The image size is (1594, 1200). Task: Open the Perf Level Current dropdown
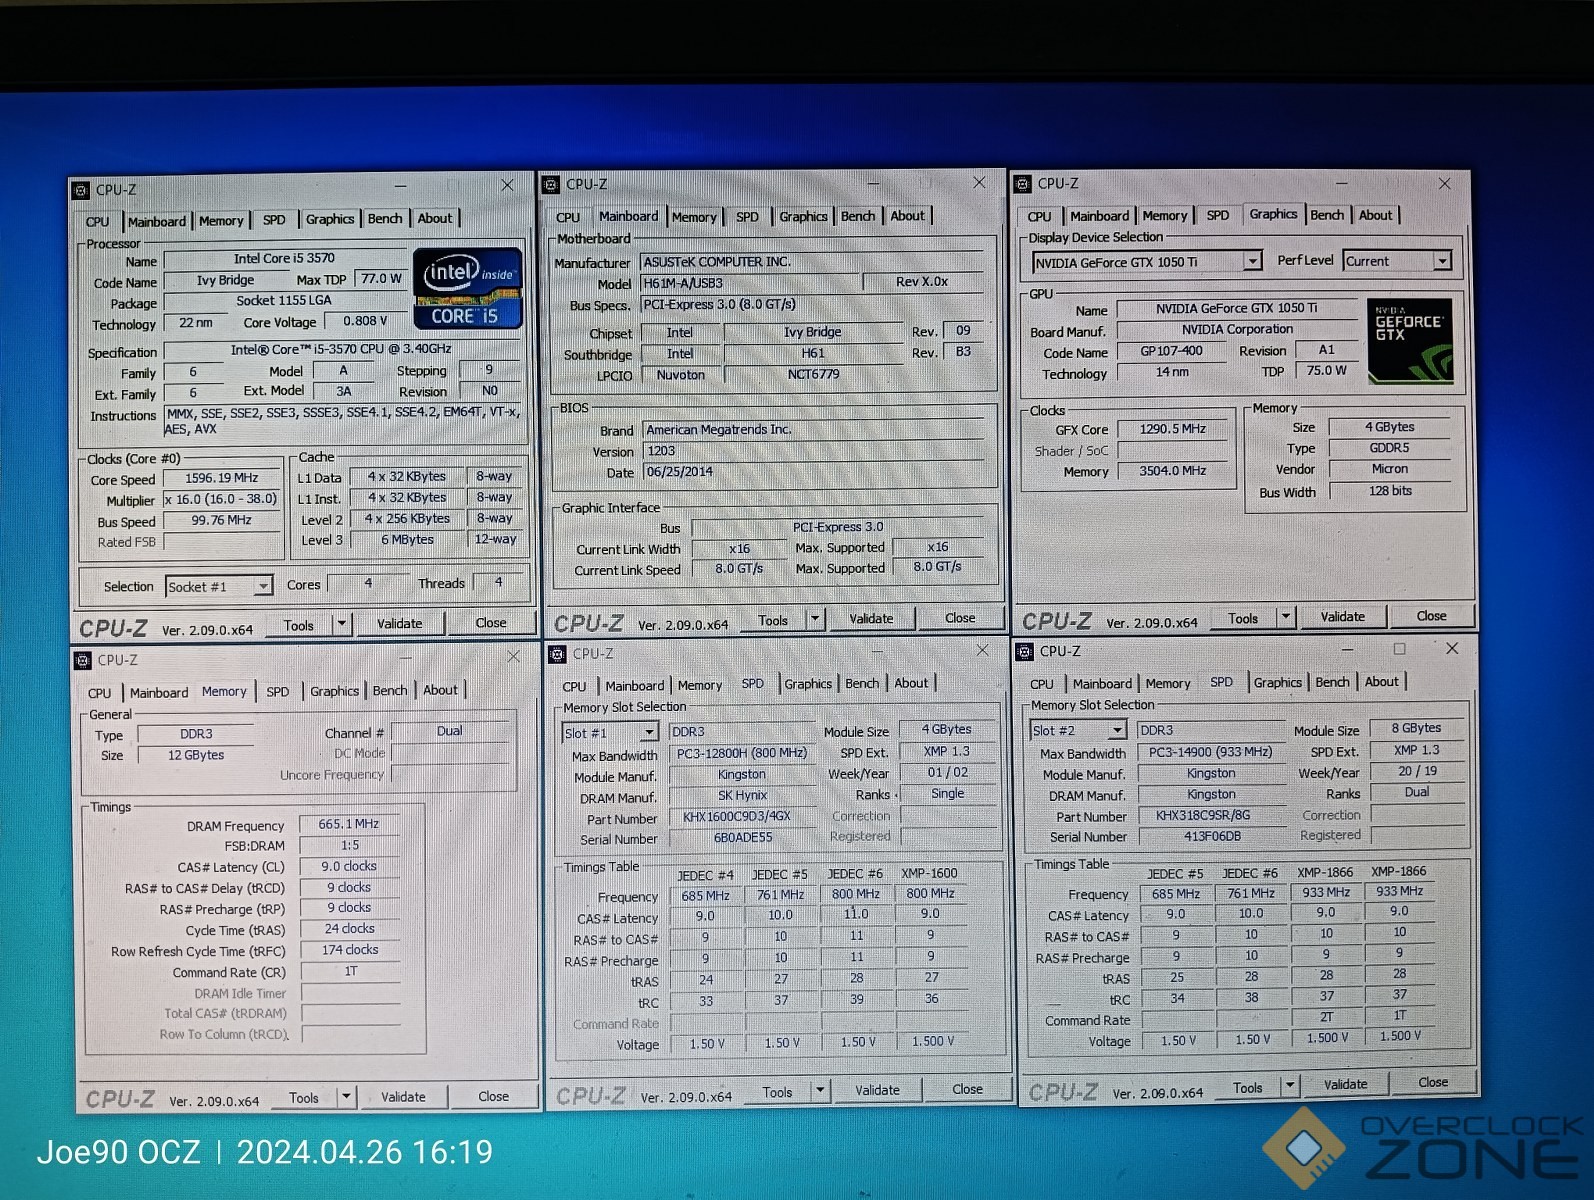tap(1397, 261)
